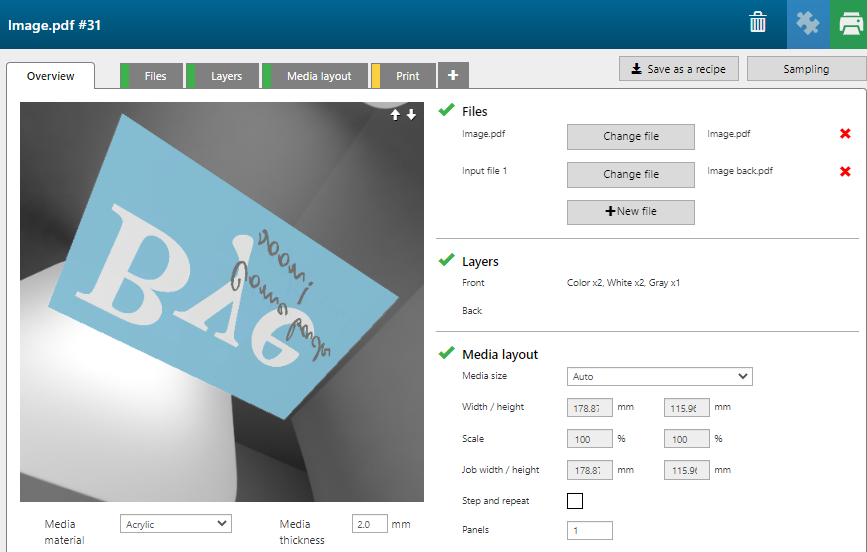Remove Image back.pdf with red X
Viewport: 867px width, 552px height.
845,171
